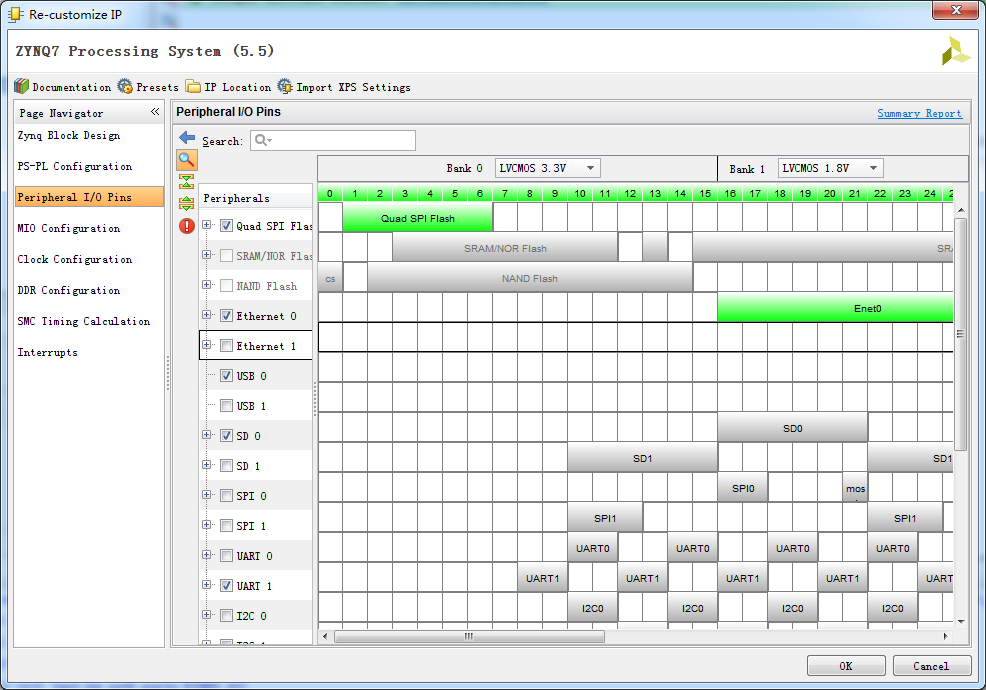986x690 pixels.
Task: Enable the UART 0 checkbox
Action: click(x=226, y=555)
